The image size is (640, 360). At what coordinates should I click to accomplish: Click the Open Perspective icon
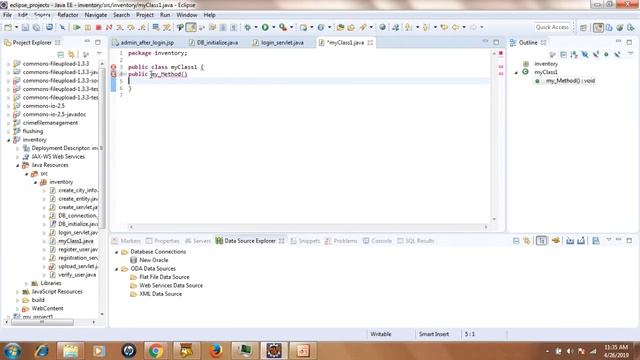tap(583, 27)
